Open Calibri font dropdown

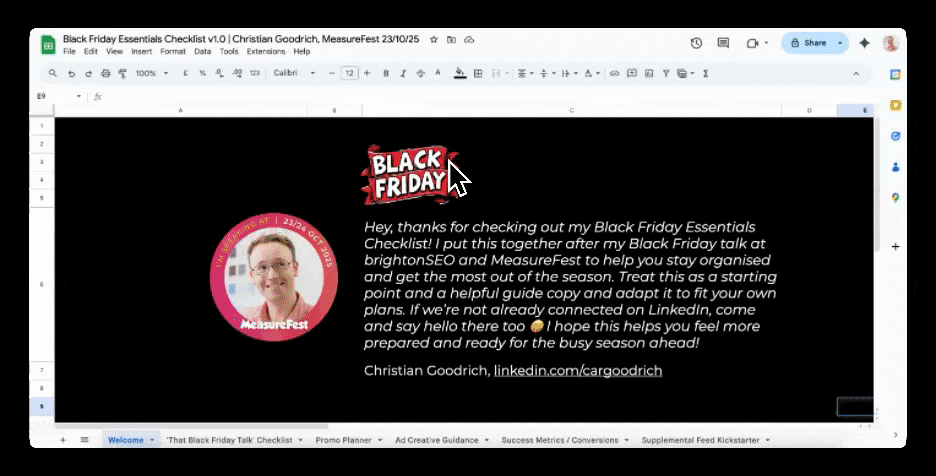coord(294,73)
